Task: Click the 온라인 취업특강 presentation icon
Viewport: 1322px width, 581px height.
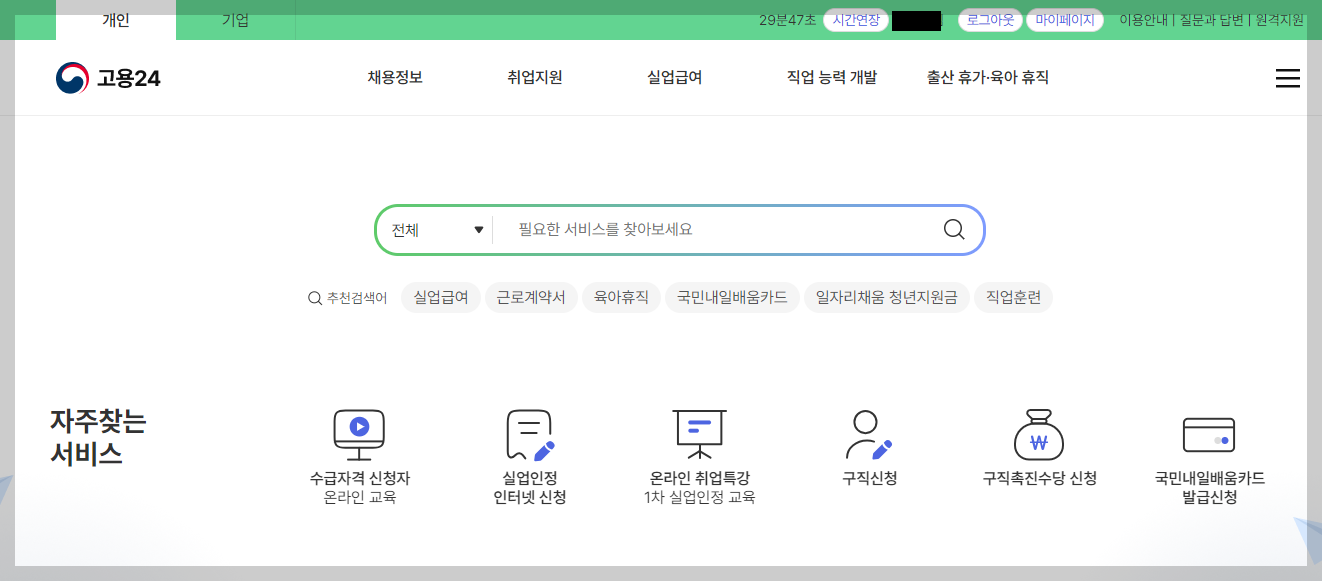Action: (697, 434)
